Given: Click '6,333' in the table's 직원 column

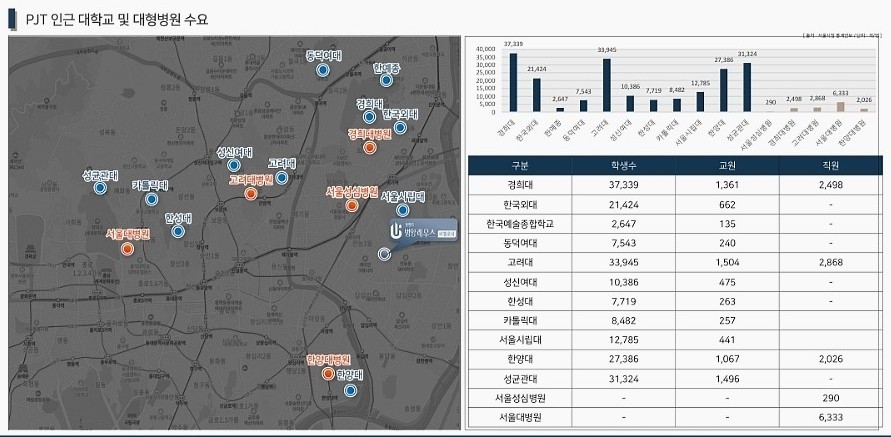Looking at the screenshot, I should click(x=830, y=417).
